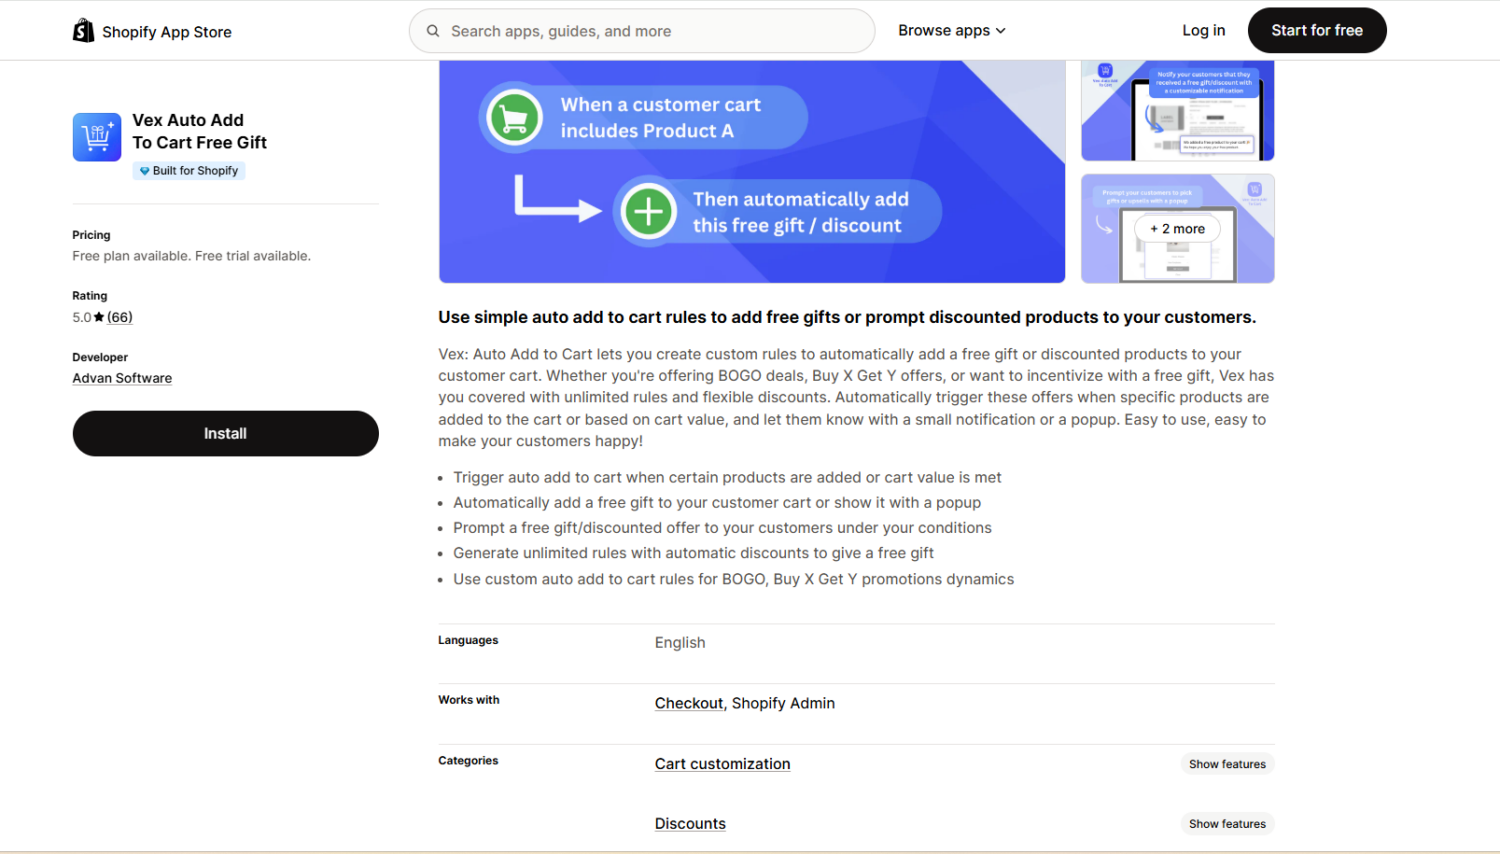The width and height of the screenshot is (1500, 854).
Task: Click the Vex app cart icon
Action: (x=97, y=137)
